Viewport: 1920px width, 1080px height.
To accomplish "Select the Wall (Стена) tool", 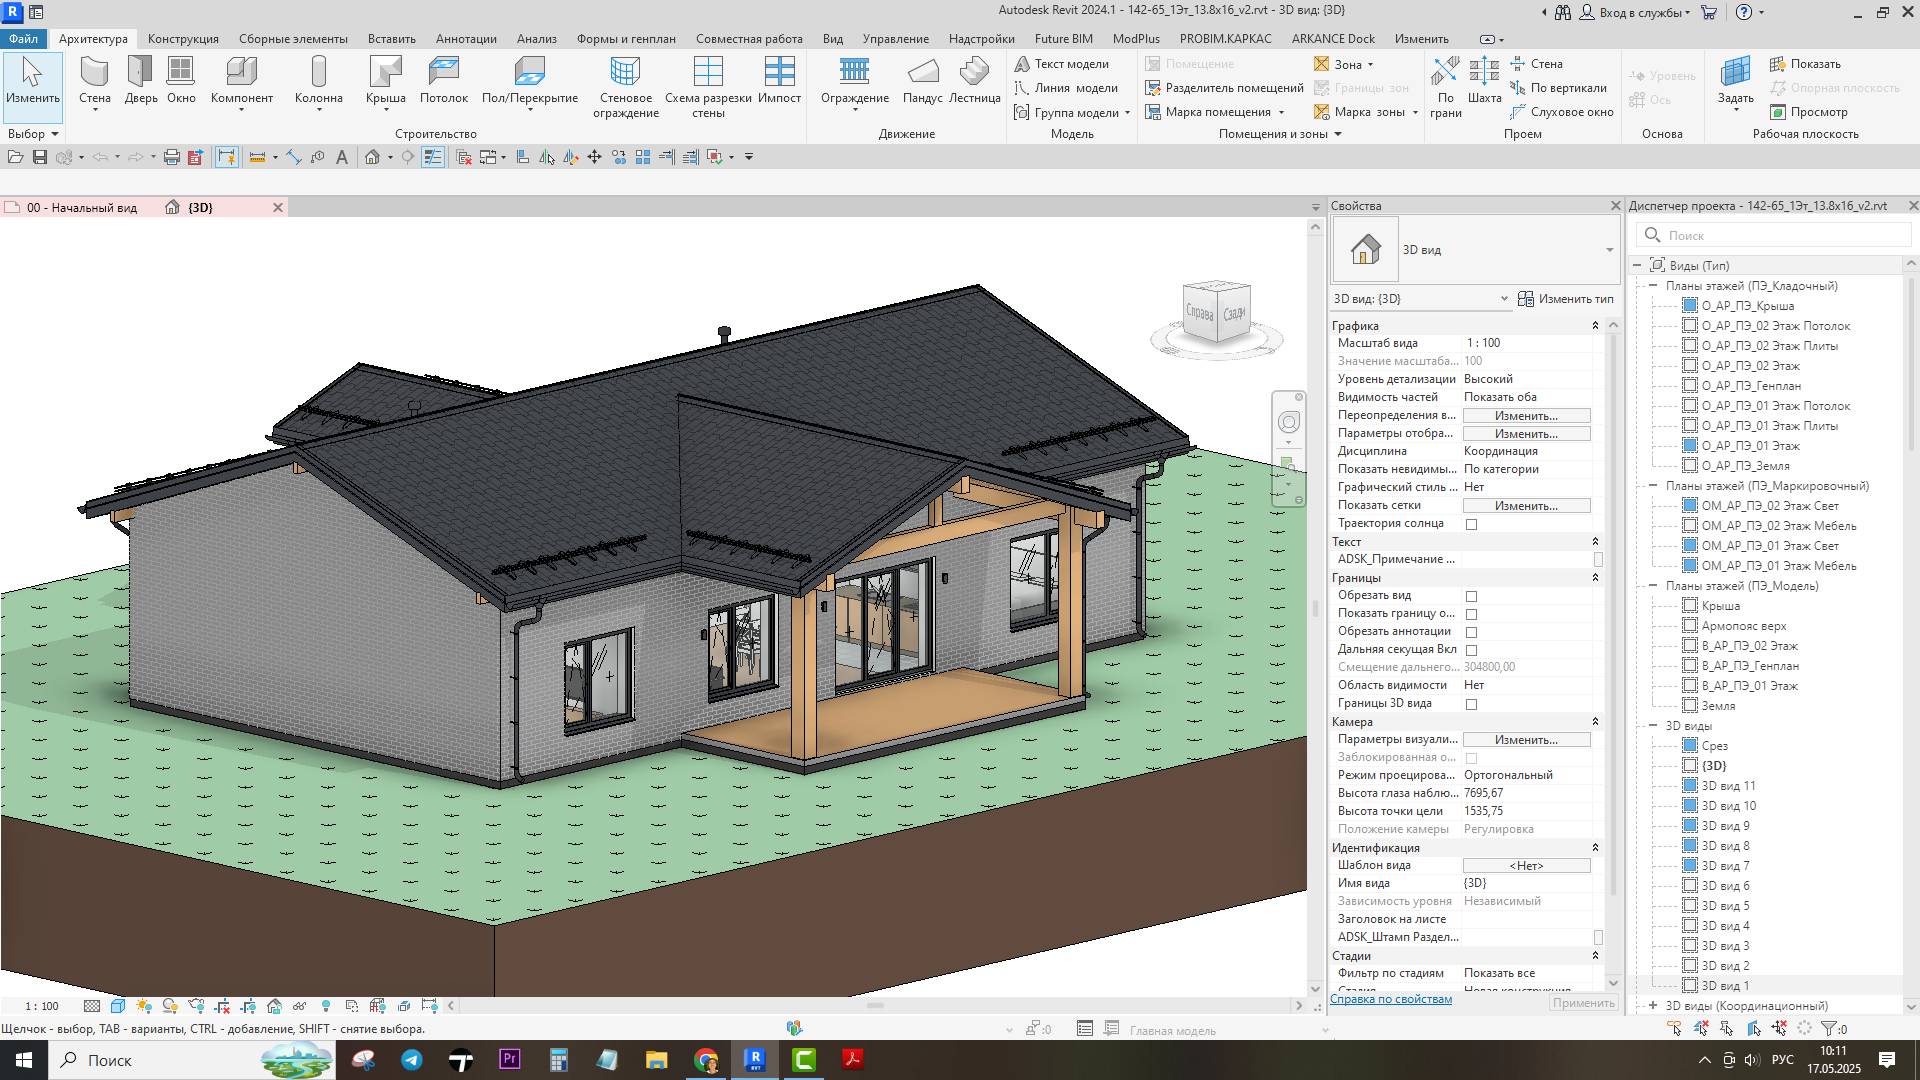I will [94, 73].
